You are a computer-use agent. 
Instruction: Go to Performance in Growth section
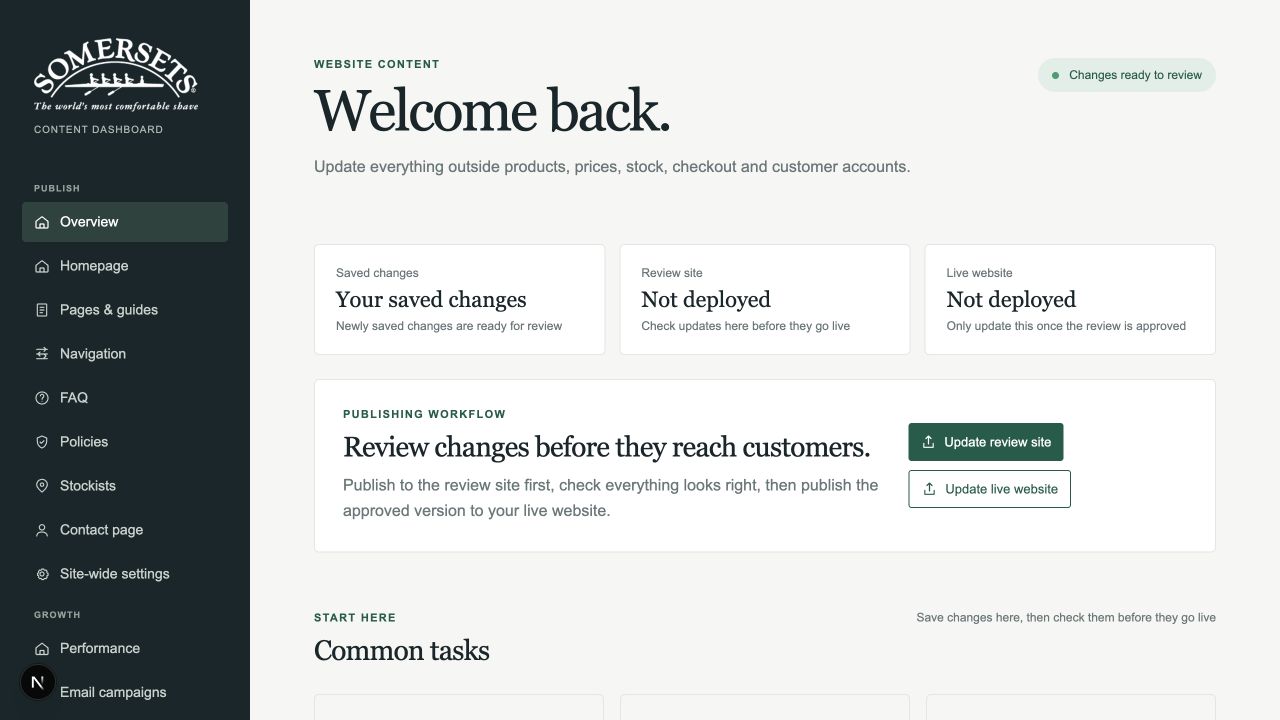click(x=125, y=648)
